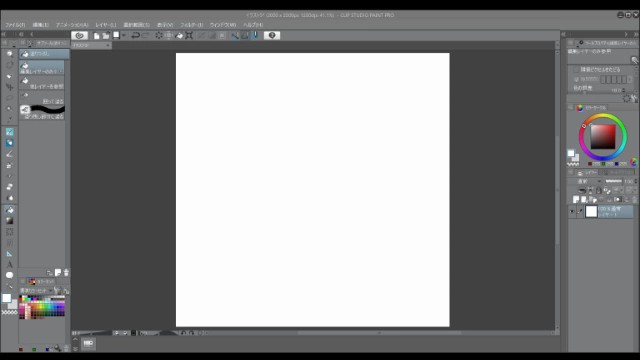Select the Gradient tool
The image size is (640, 360).
coord(9,220)
